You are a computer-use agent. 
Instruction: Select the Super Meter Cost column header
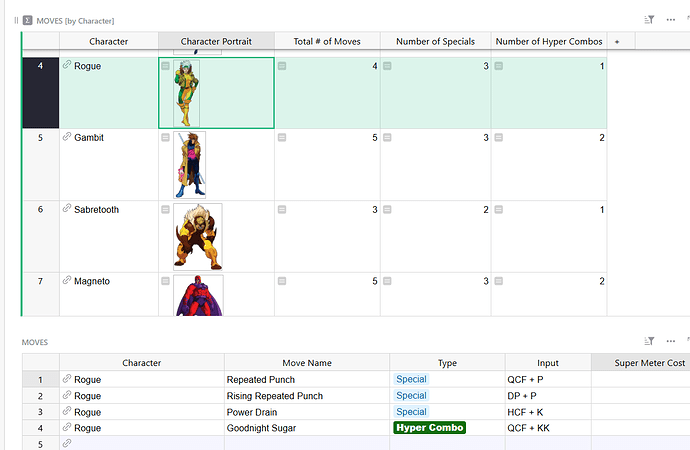(641, 363)
